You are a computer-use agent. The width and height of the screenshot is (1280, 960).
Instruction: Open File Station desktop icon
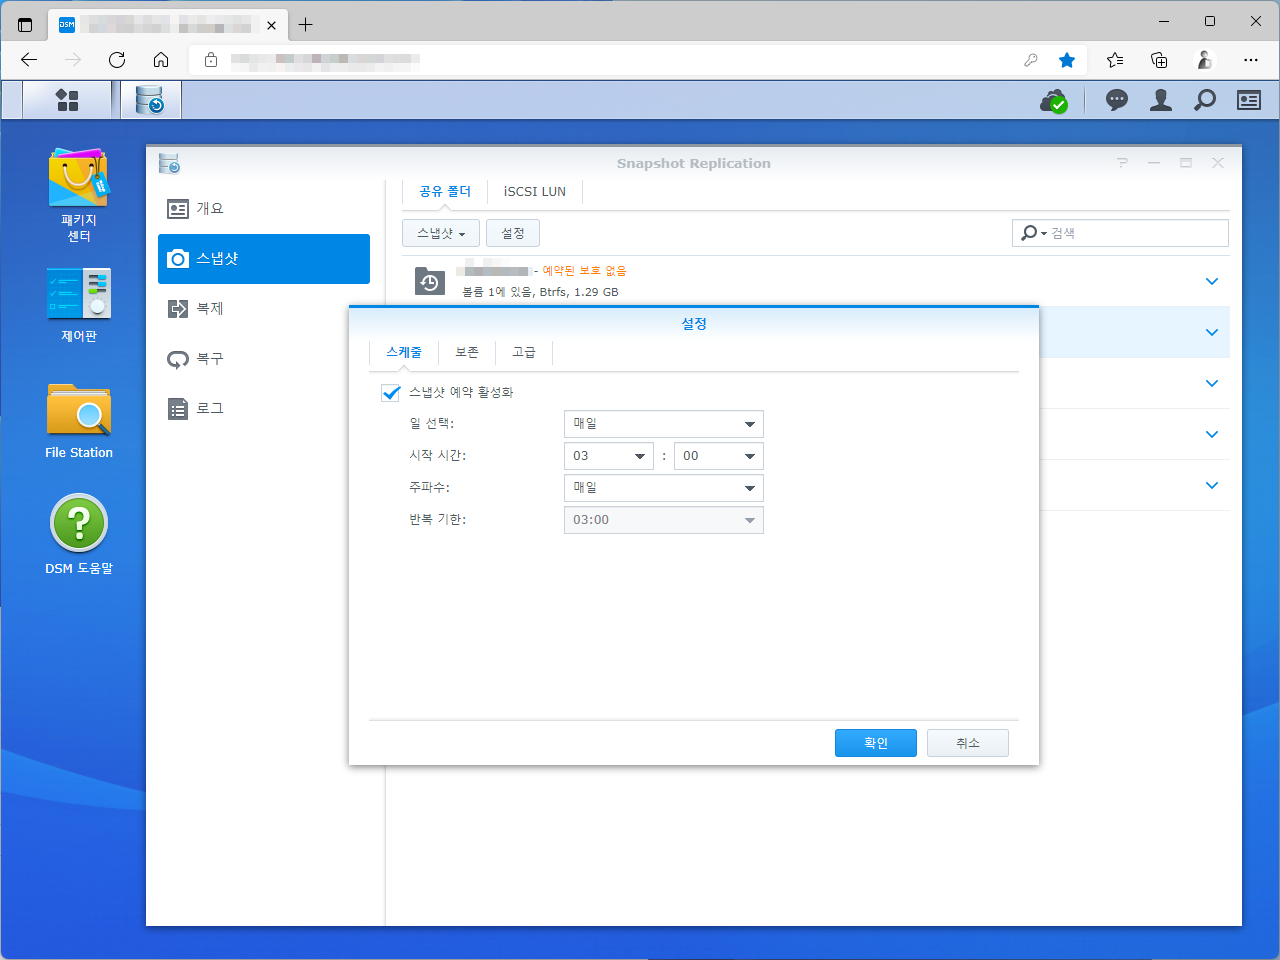(x=79, y=421)
